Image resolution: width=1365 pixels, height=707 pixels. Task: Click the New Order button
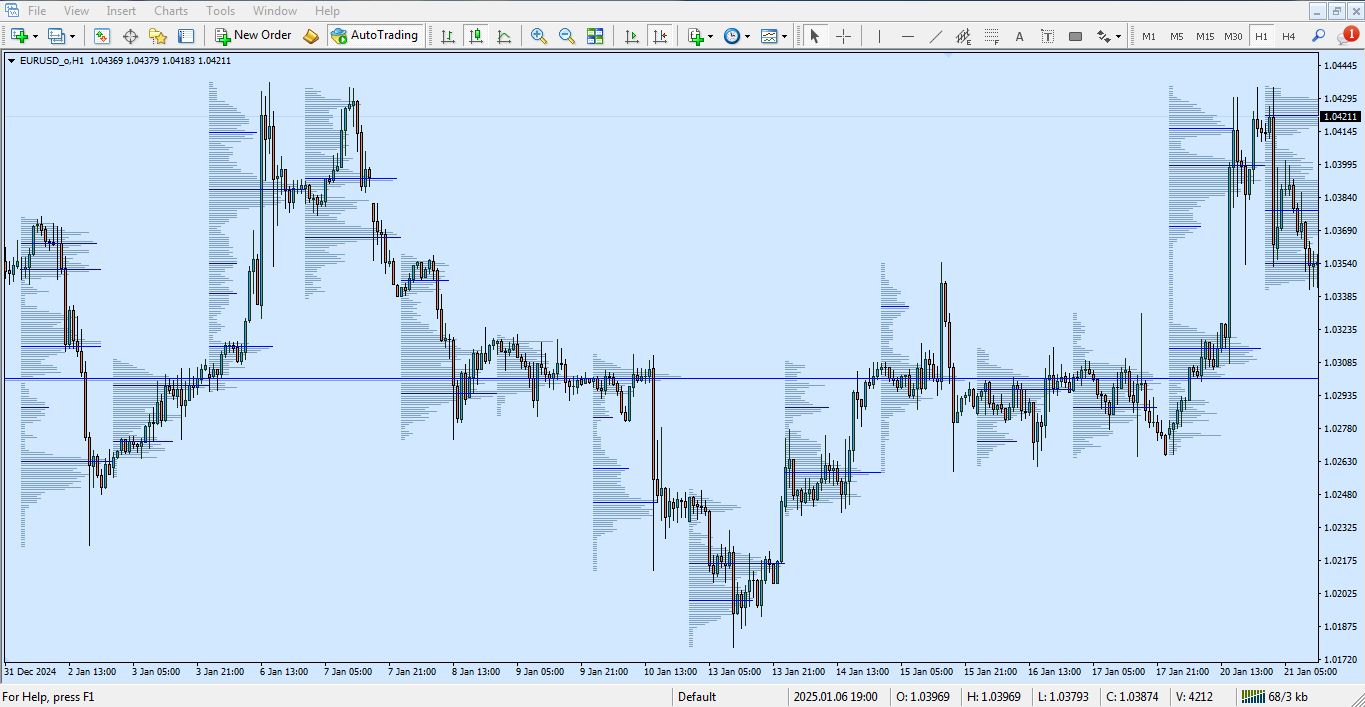(x=253, y=36)
